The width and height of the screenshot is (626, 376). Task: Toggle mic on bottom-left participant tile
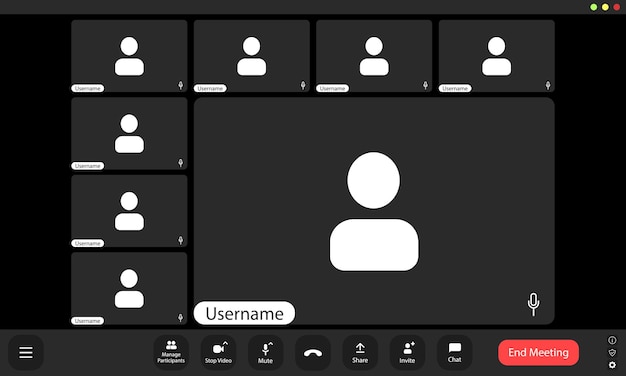pyautogui.click(x=180, y=318)
